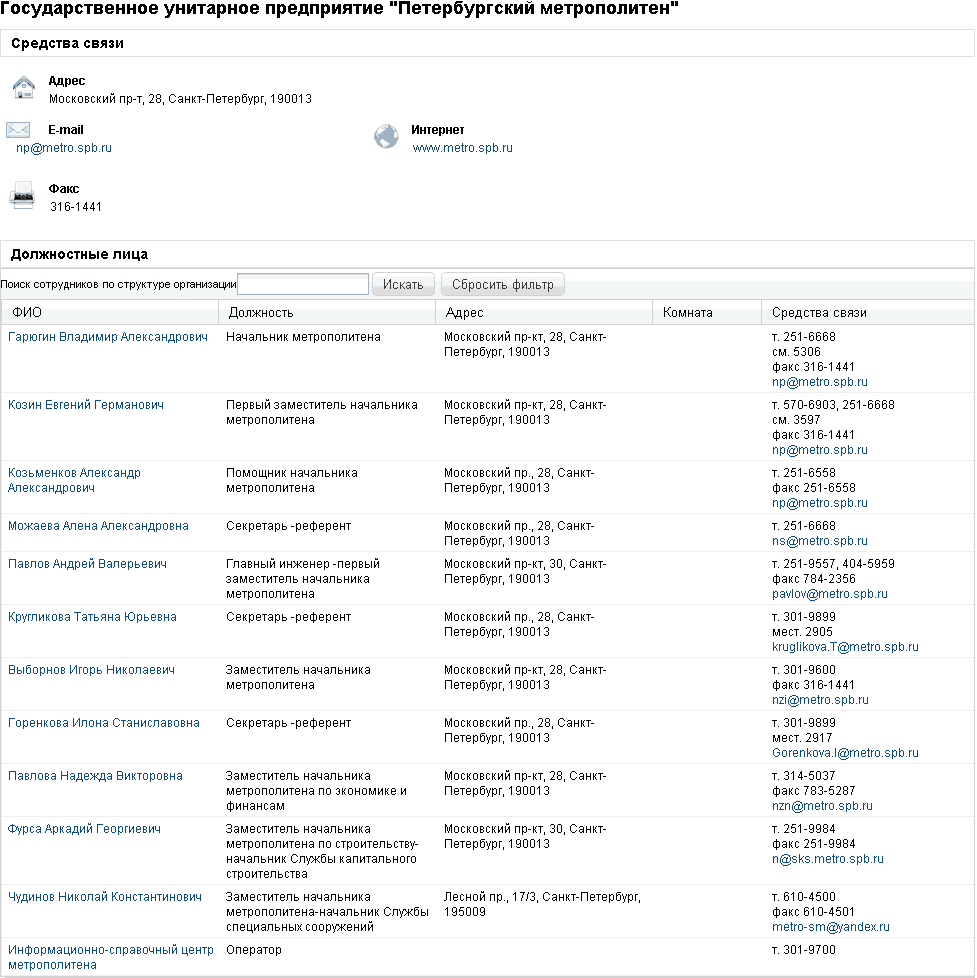
Task: Open the www.metro.spb.ru website link
Action: pos(462,148)
